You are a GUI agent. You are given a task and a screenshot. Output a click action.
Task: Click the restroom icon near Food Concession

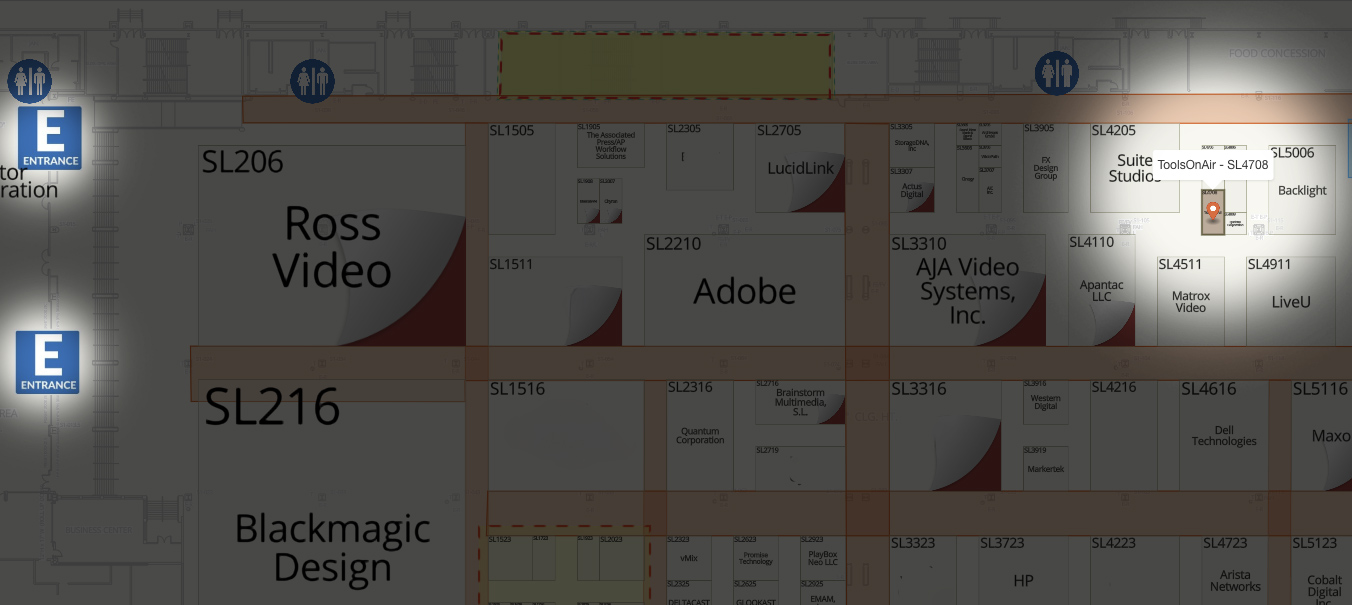click(1057, 73)
